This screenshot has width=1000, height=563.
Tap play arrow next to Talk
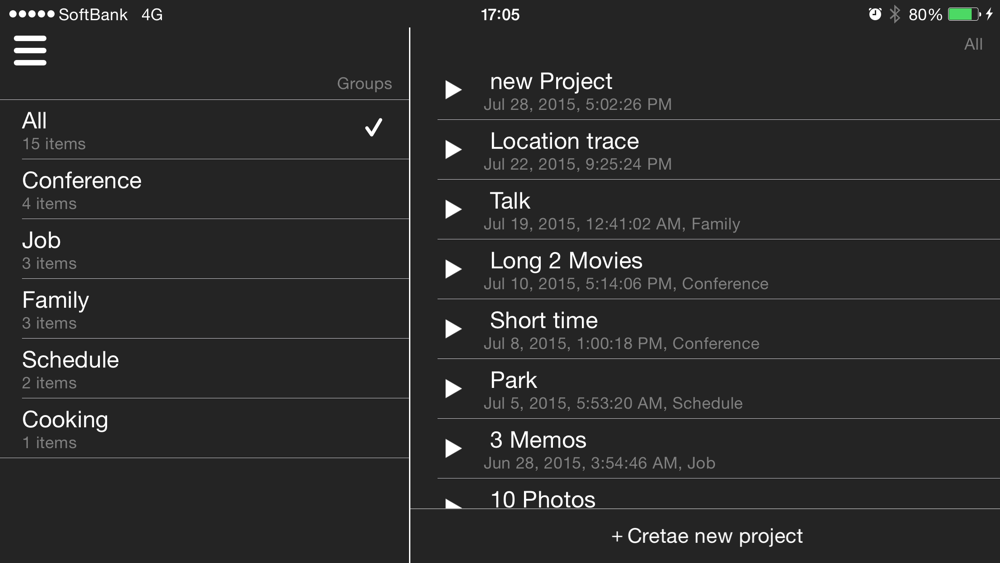click(x=453, y=210)
